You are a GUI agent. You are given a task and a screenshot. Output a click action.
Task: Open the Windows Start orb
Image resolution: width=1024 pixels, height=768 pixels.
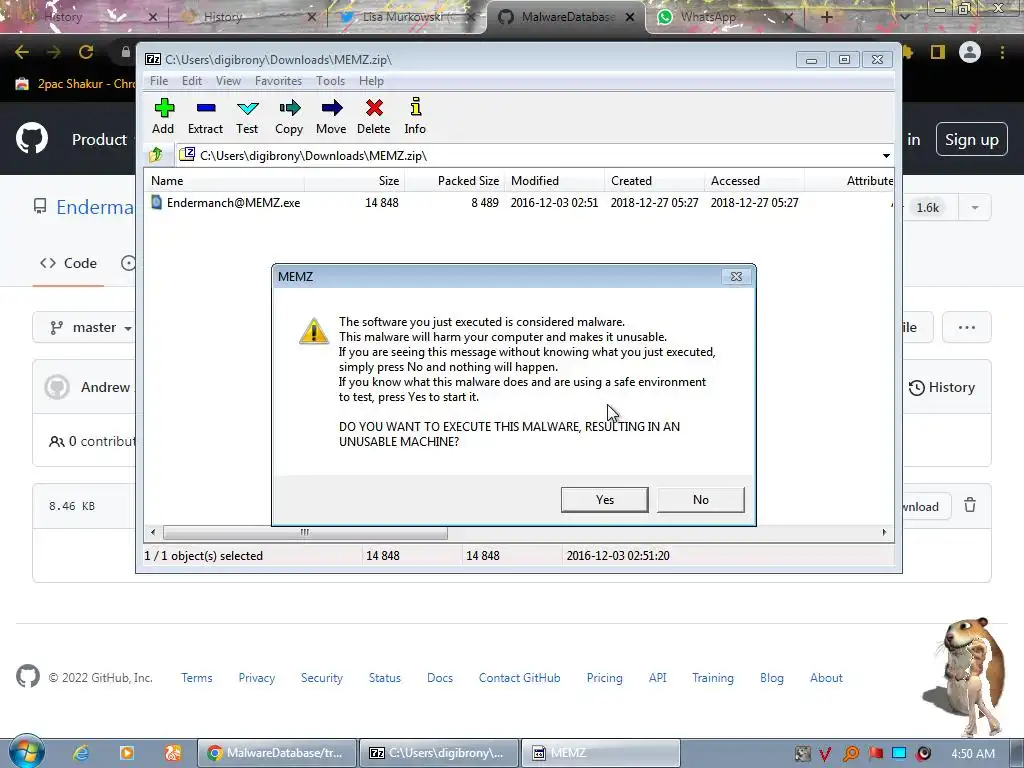coord(27,752)
